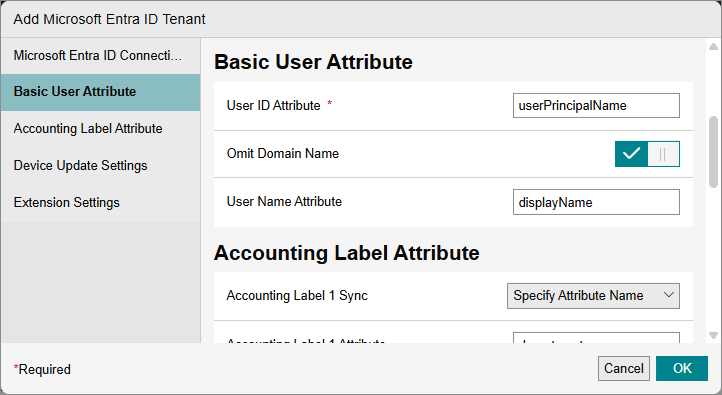Click the User ID Attribute label
The width and height of the screenshot is (722, 395).
274,105
